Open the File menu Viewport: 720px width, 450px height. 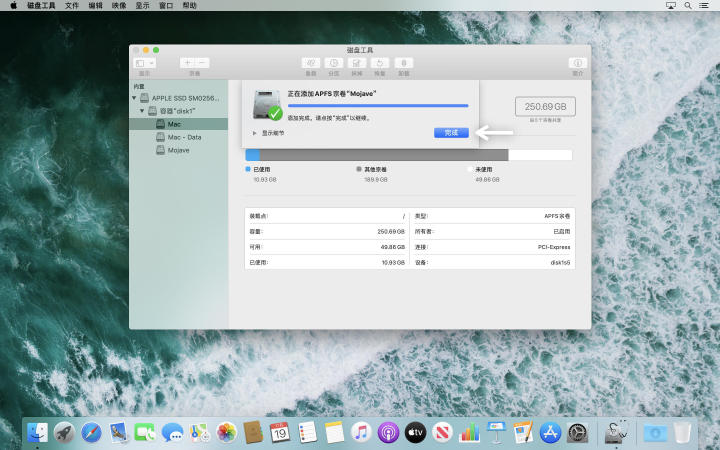click(72, 6)
